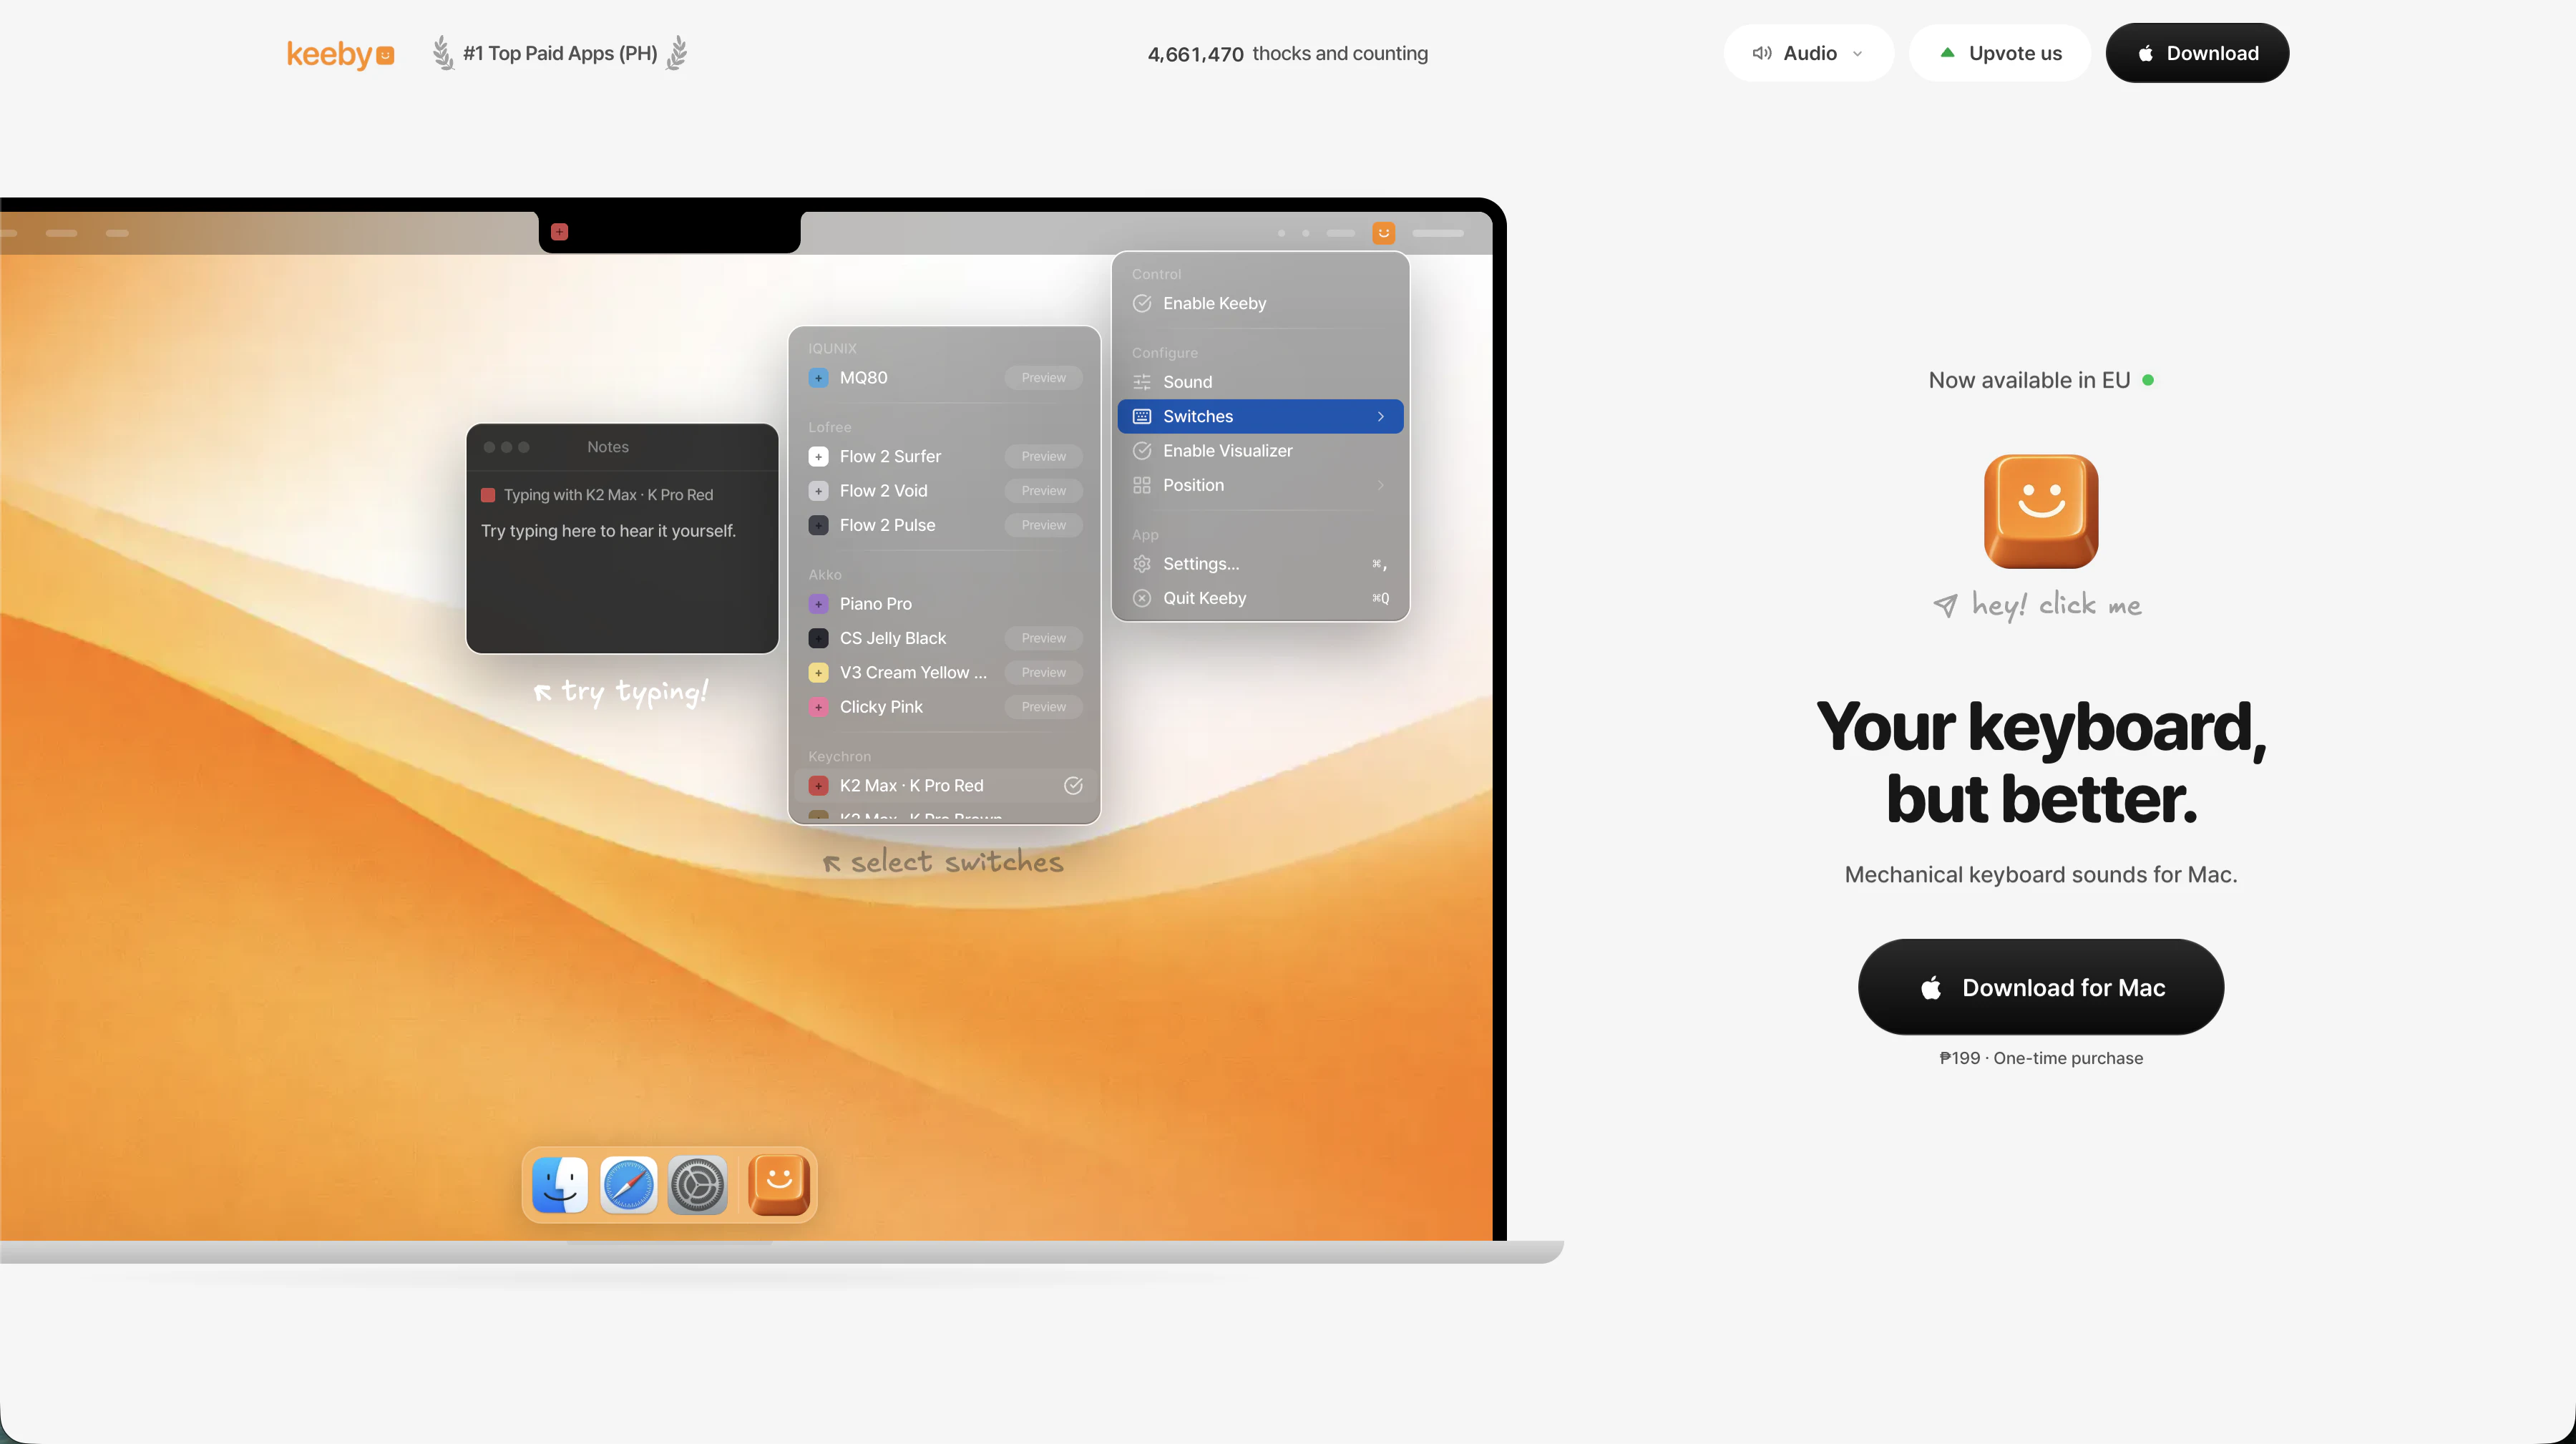Click the speaker icon on Audio button
Screen dimensions: 2576x1444
click(1762, 53)
